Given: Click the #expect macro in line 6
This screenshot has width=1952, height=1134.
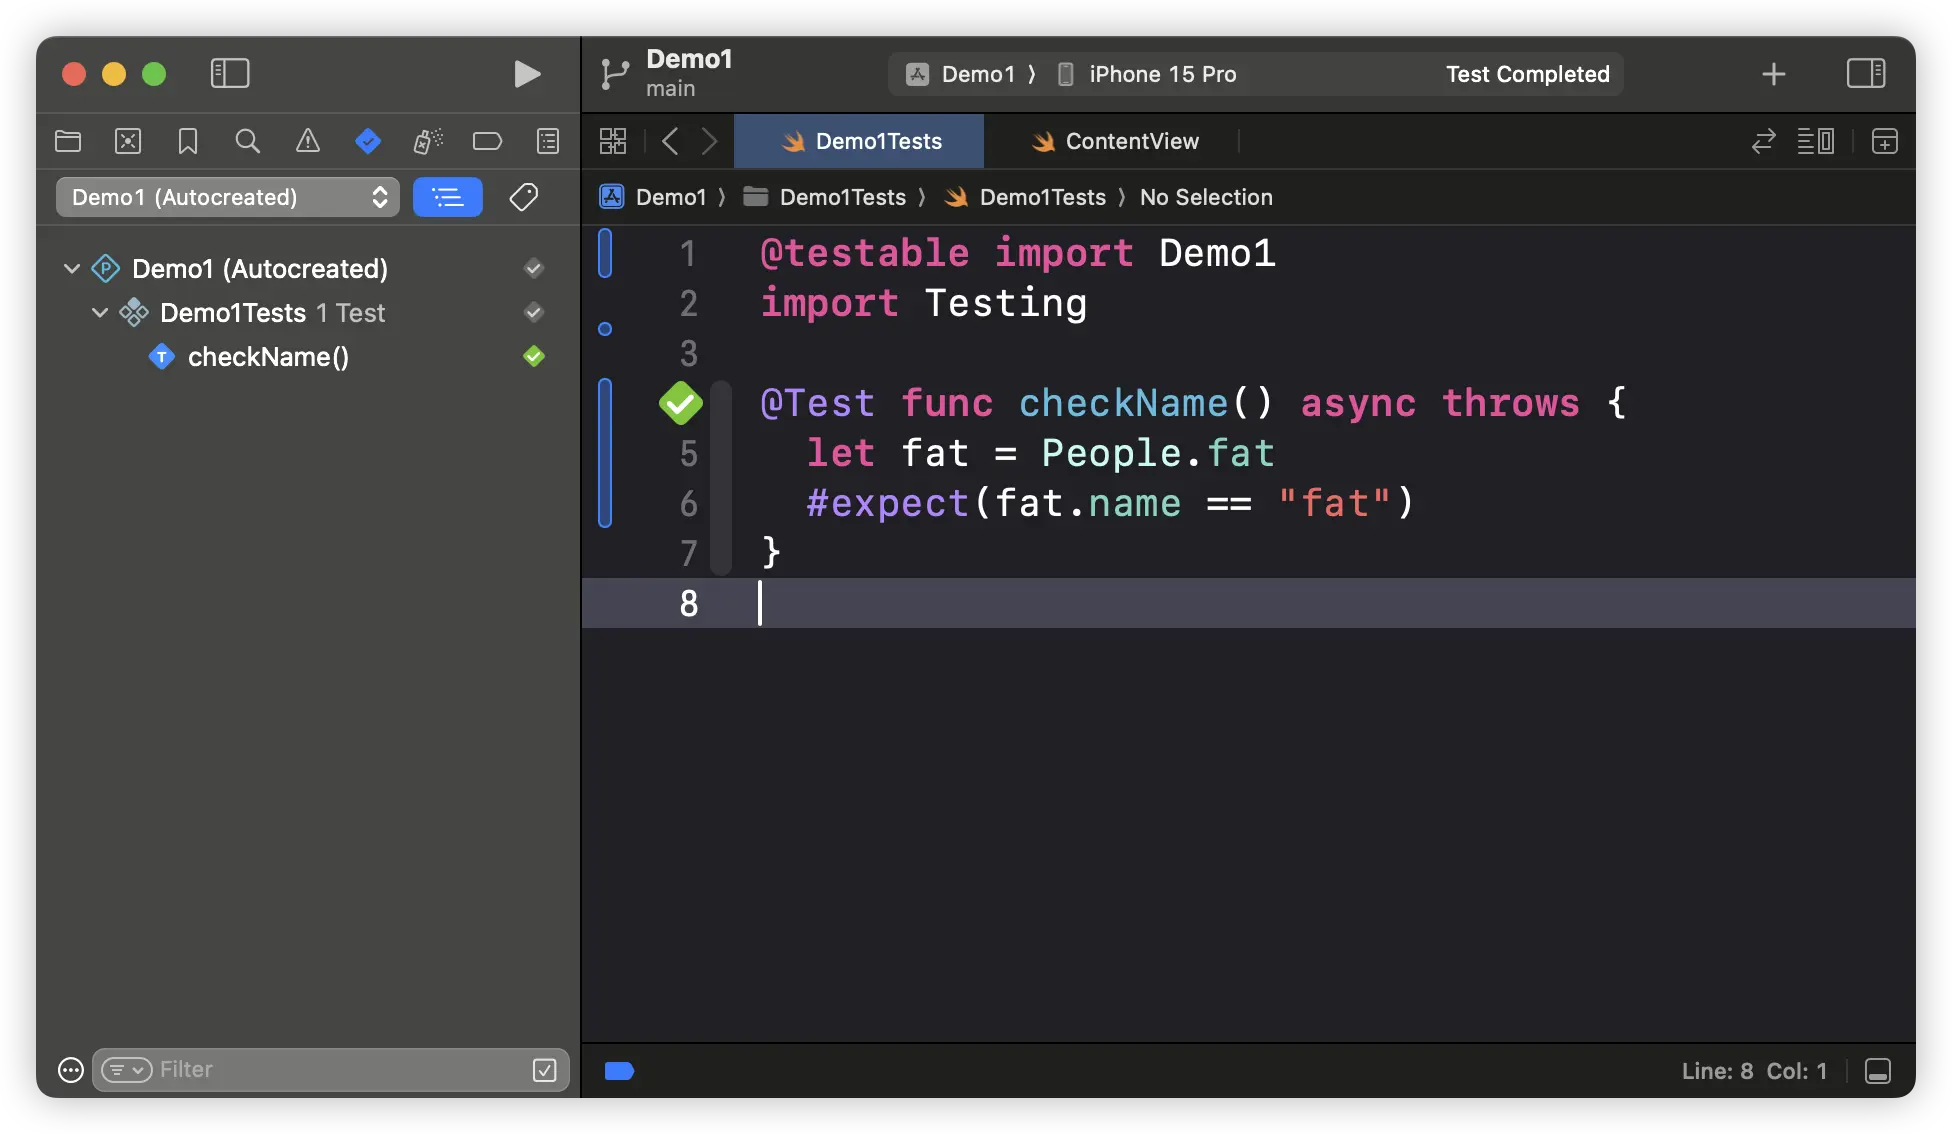Looking at the screenshot, I should click(x=888, y=503).
